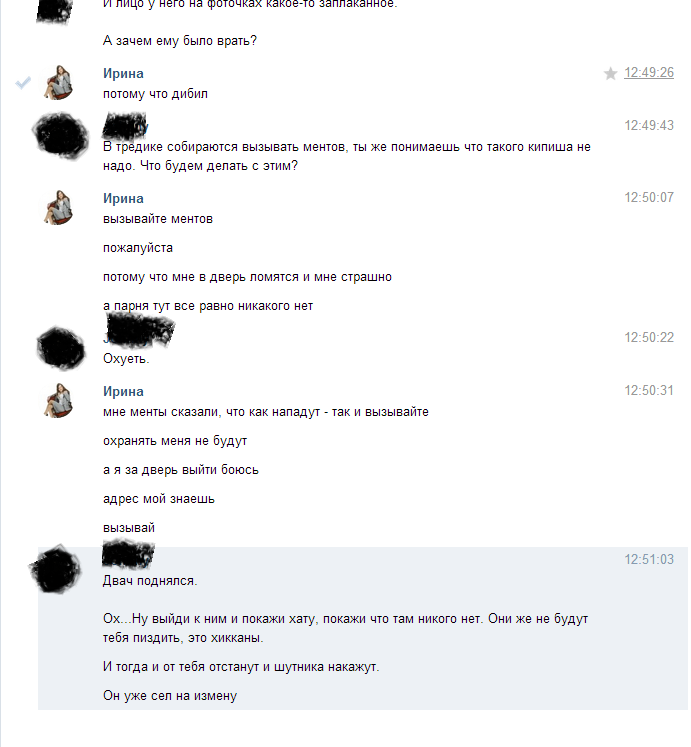Open Ирина's name above "мне менты сказали"
The height and width of the screenshot is (747, 691).
click(x=123, y=391)
